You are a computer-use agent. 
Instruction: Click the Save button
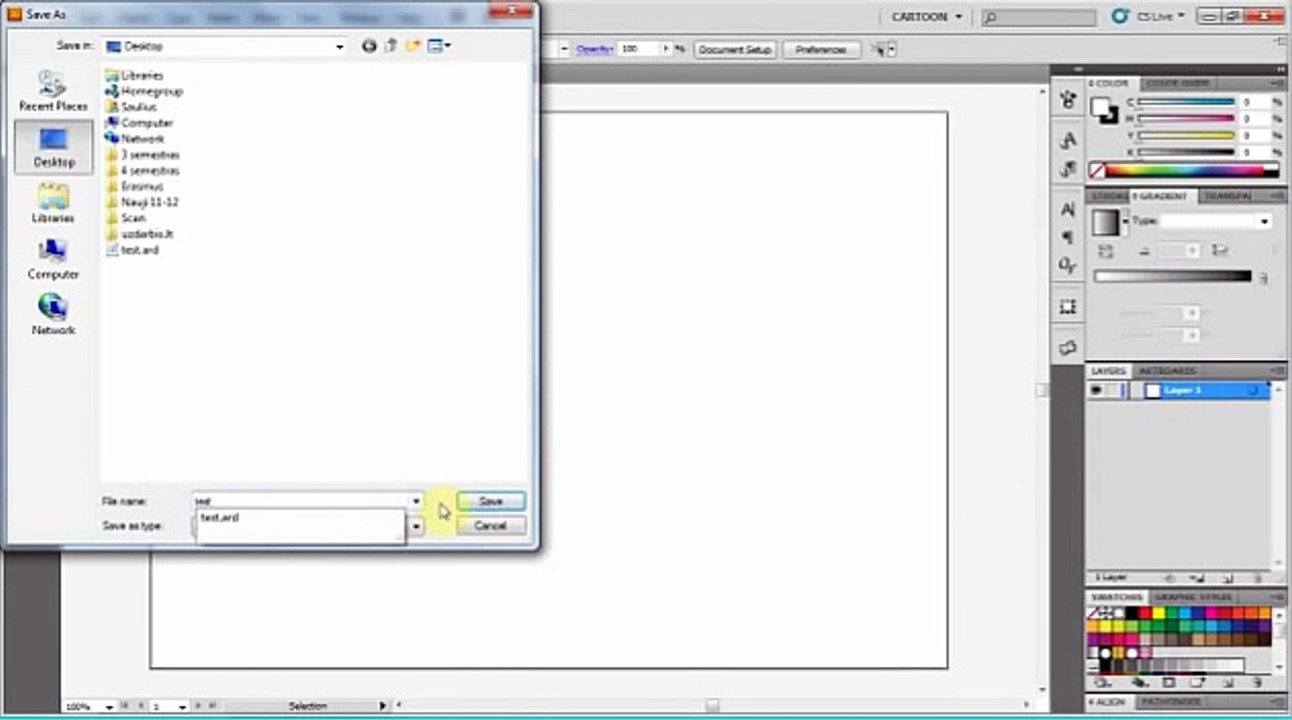490,501
